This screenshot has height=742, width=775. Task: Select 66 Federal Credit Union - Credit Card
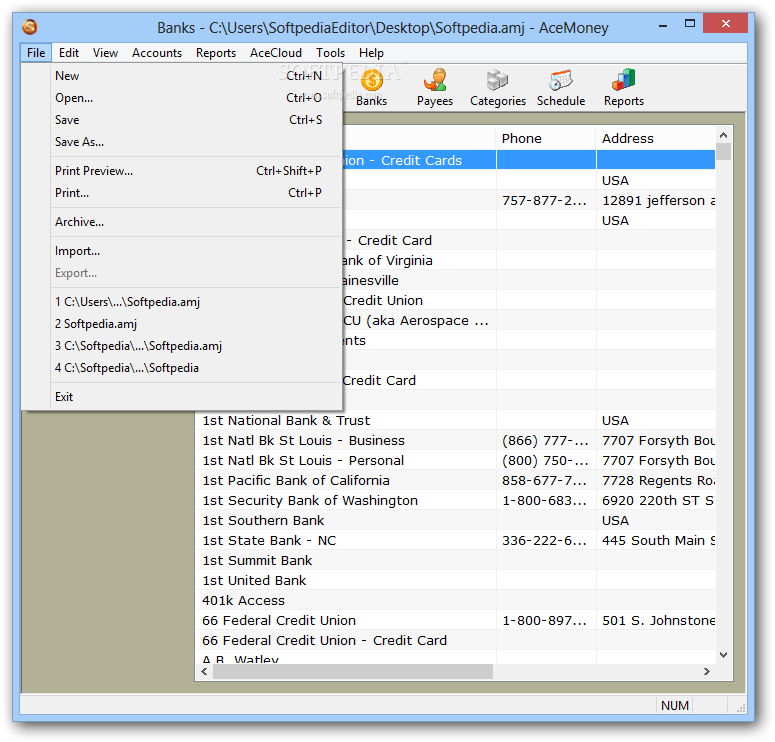[x=455, y=641]
